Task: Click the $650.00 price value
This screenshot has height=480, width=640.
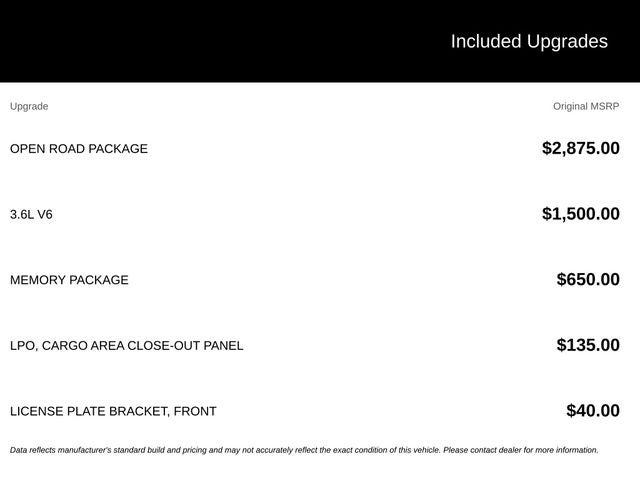Action: (x=588, y=280)
